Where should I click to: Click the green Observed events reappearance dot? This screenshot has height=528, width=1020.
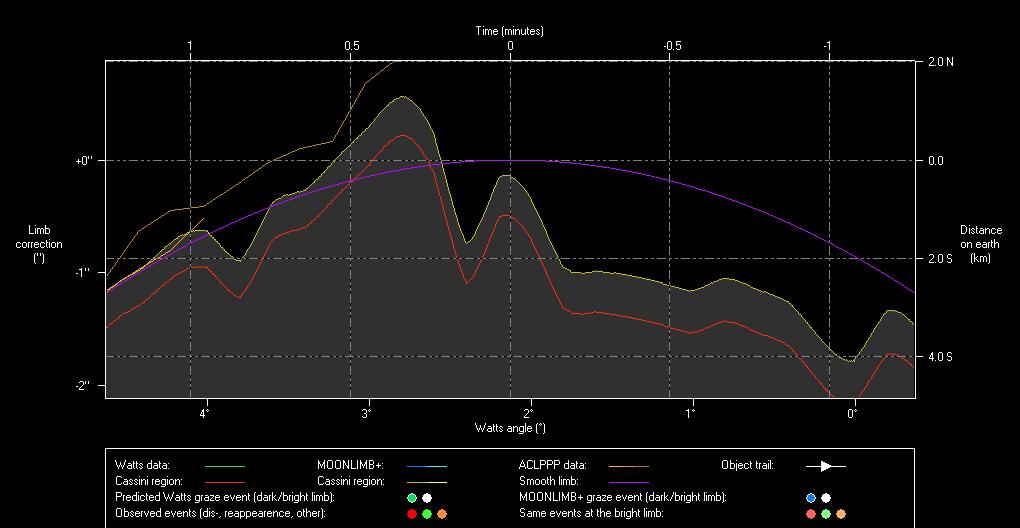coord(427,514)
